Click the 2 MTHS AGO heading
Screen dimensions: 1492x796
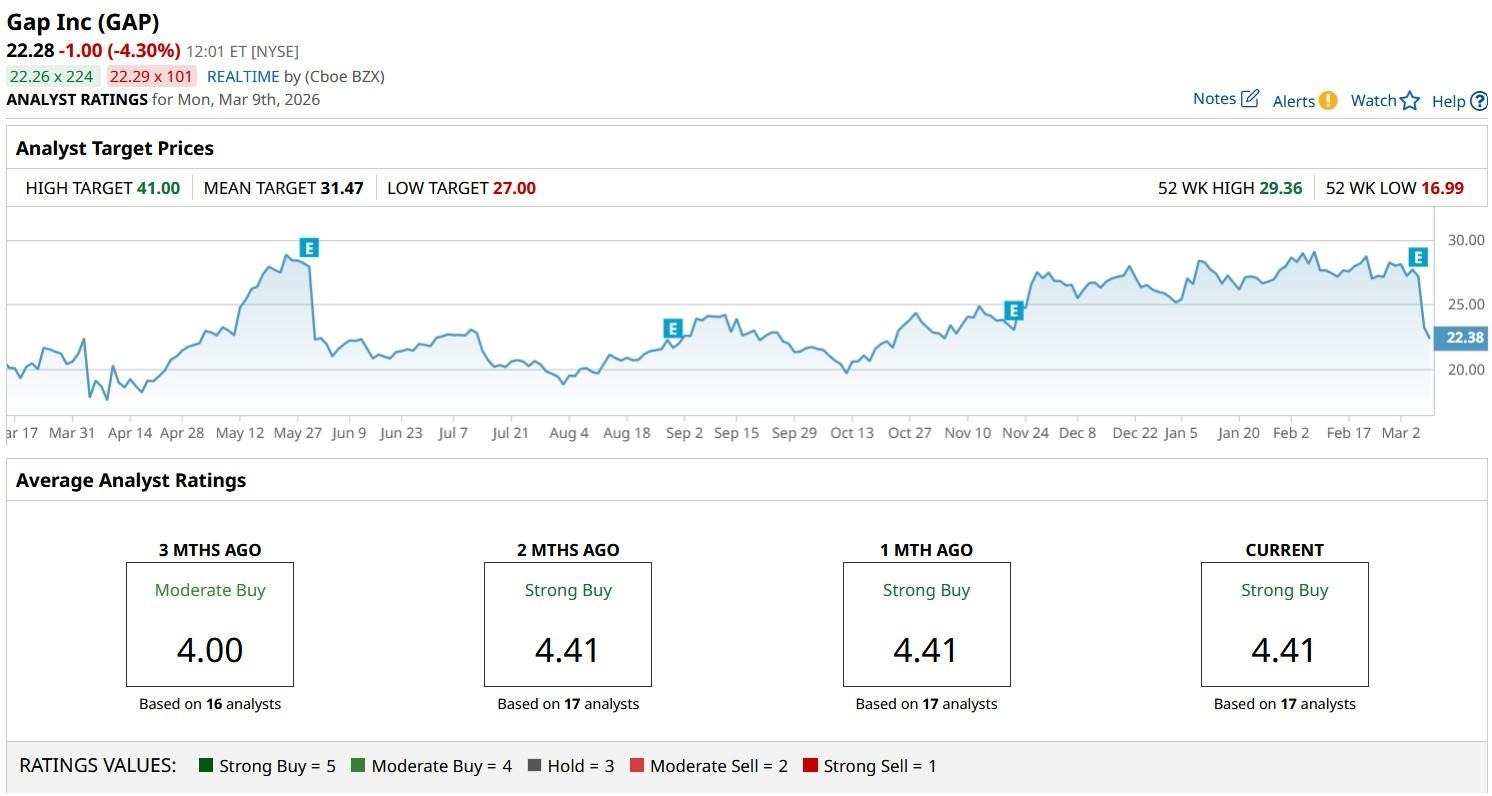pos(568,550)
